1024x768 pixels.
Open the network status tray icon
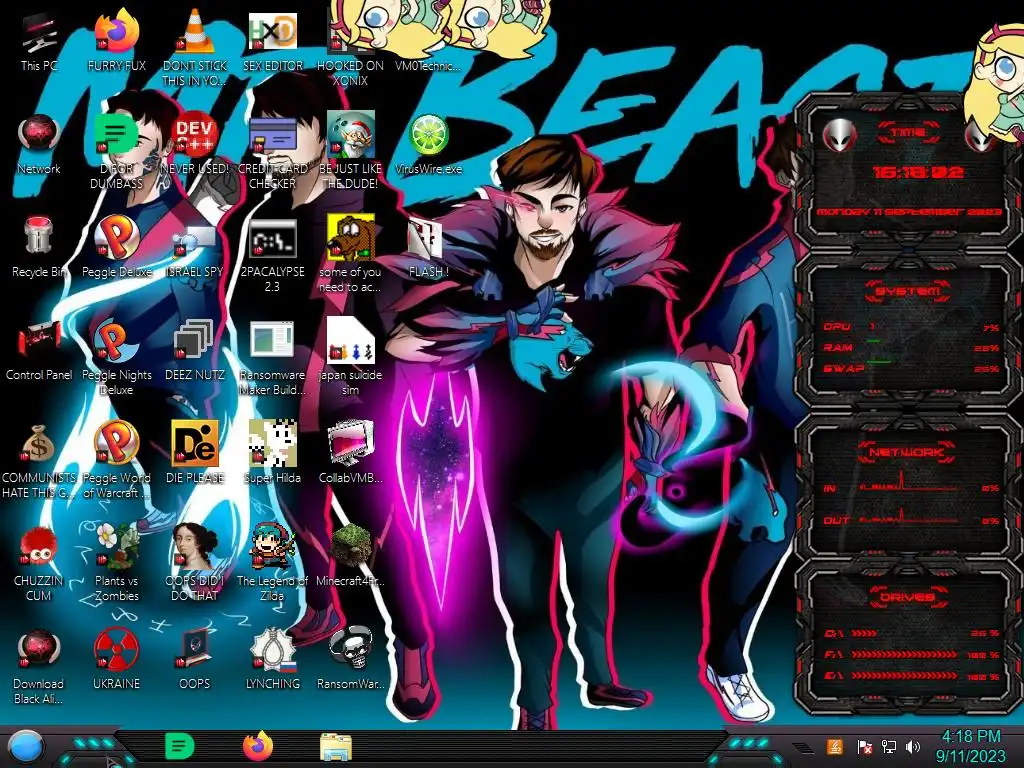[x=888, y=747]
